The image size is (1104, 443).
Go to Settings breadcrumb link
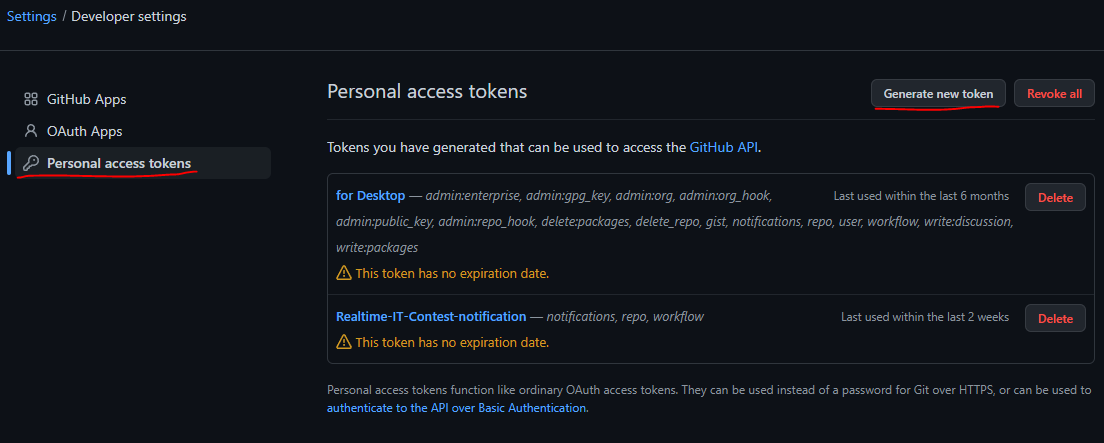tap(32, 16)
